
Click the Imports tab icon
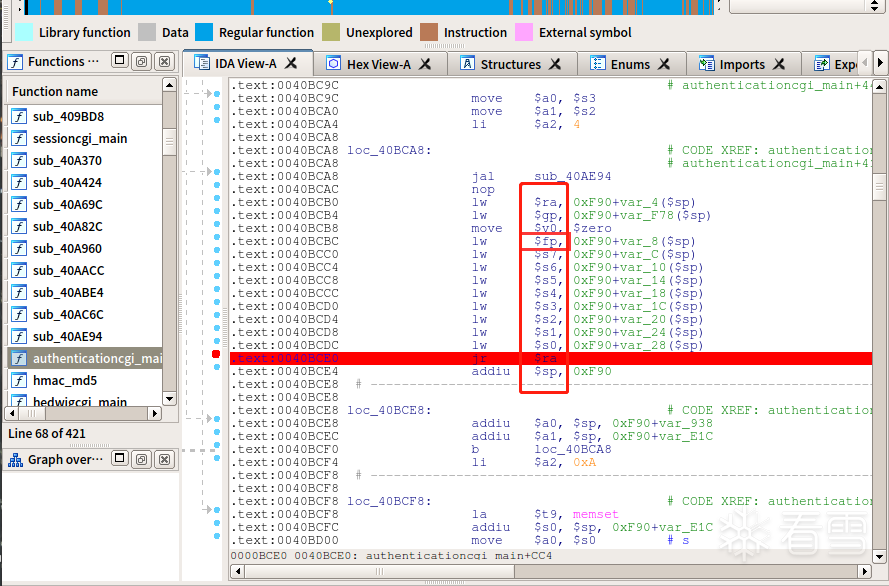tap(706, 63)
